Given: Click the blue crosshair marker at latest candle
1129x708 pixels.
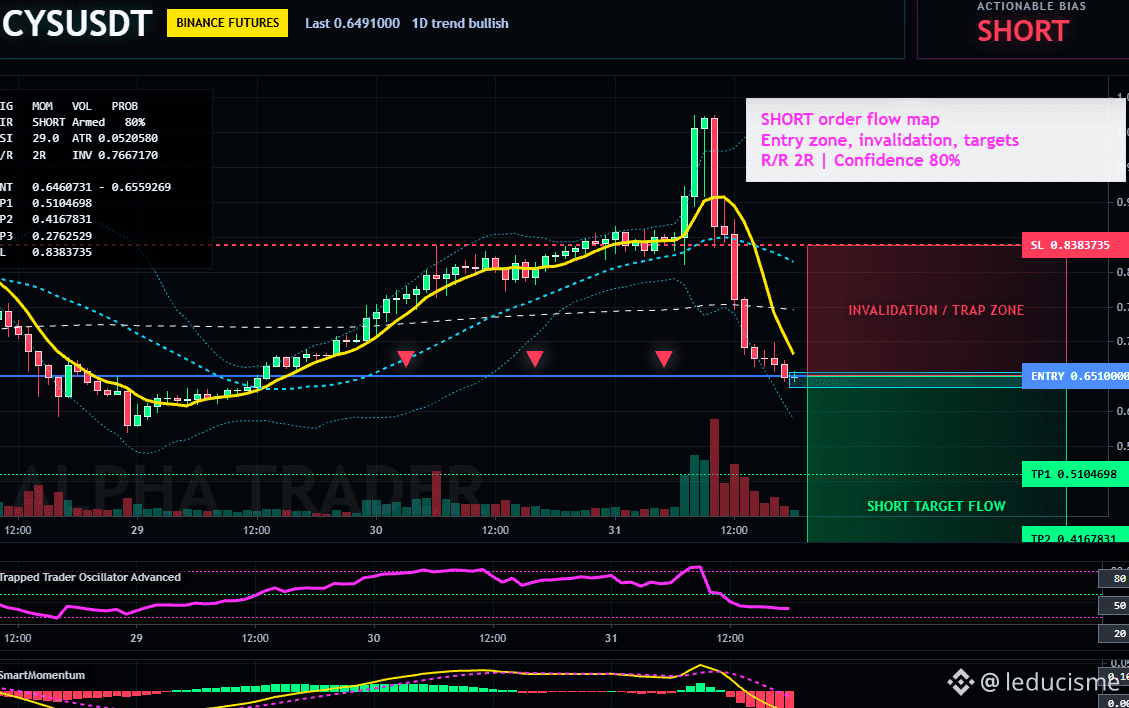Looking at the screenshot, I should coord(794,377).
